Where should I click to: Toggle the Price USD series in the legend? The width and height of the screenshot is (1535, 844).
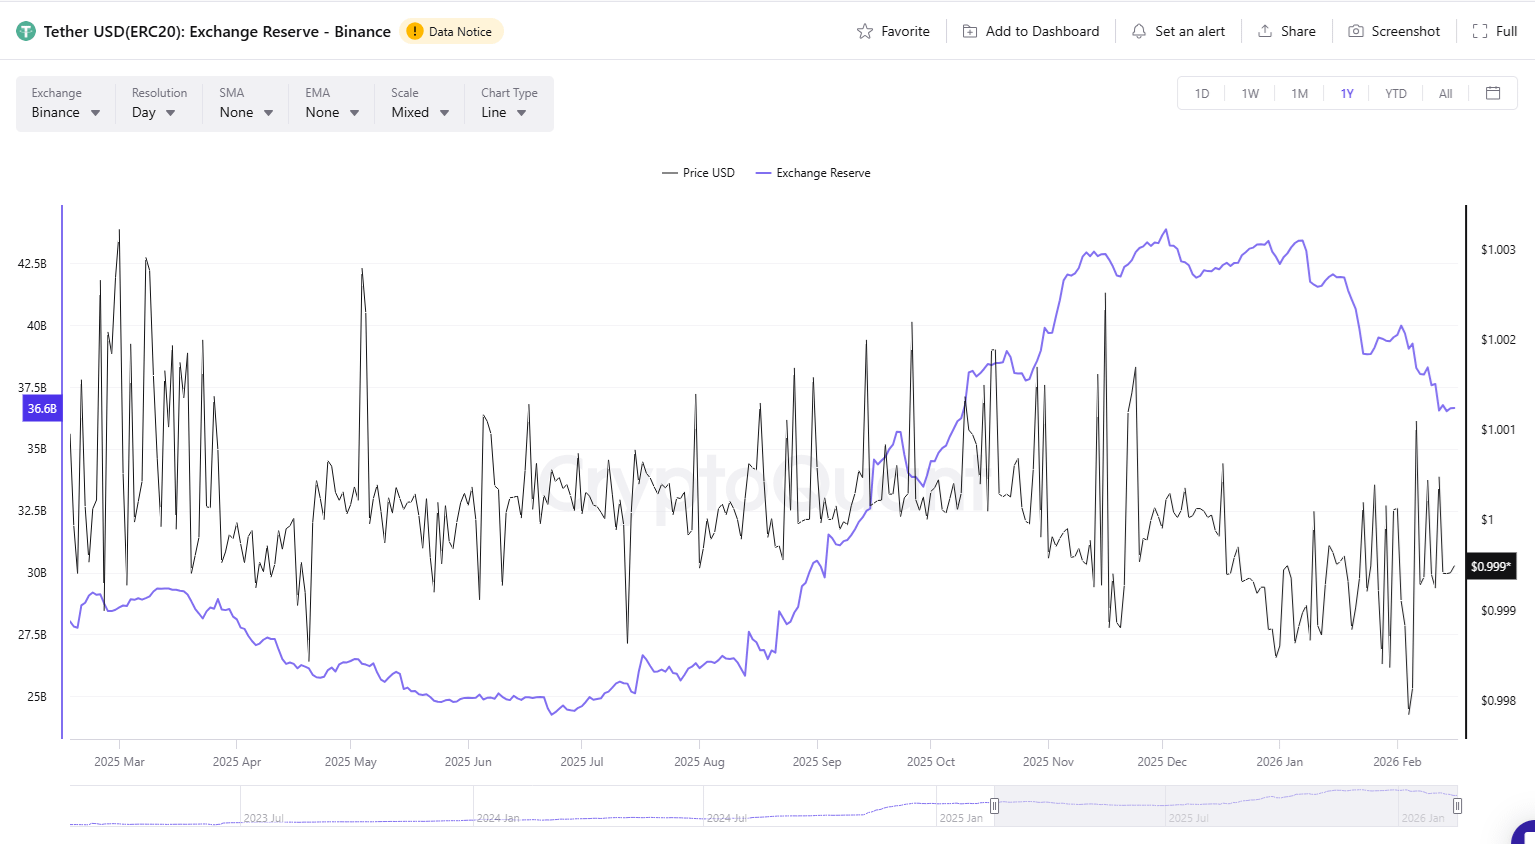click(x=698, y=172)
